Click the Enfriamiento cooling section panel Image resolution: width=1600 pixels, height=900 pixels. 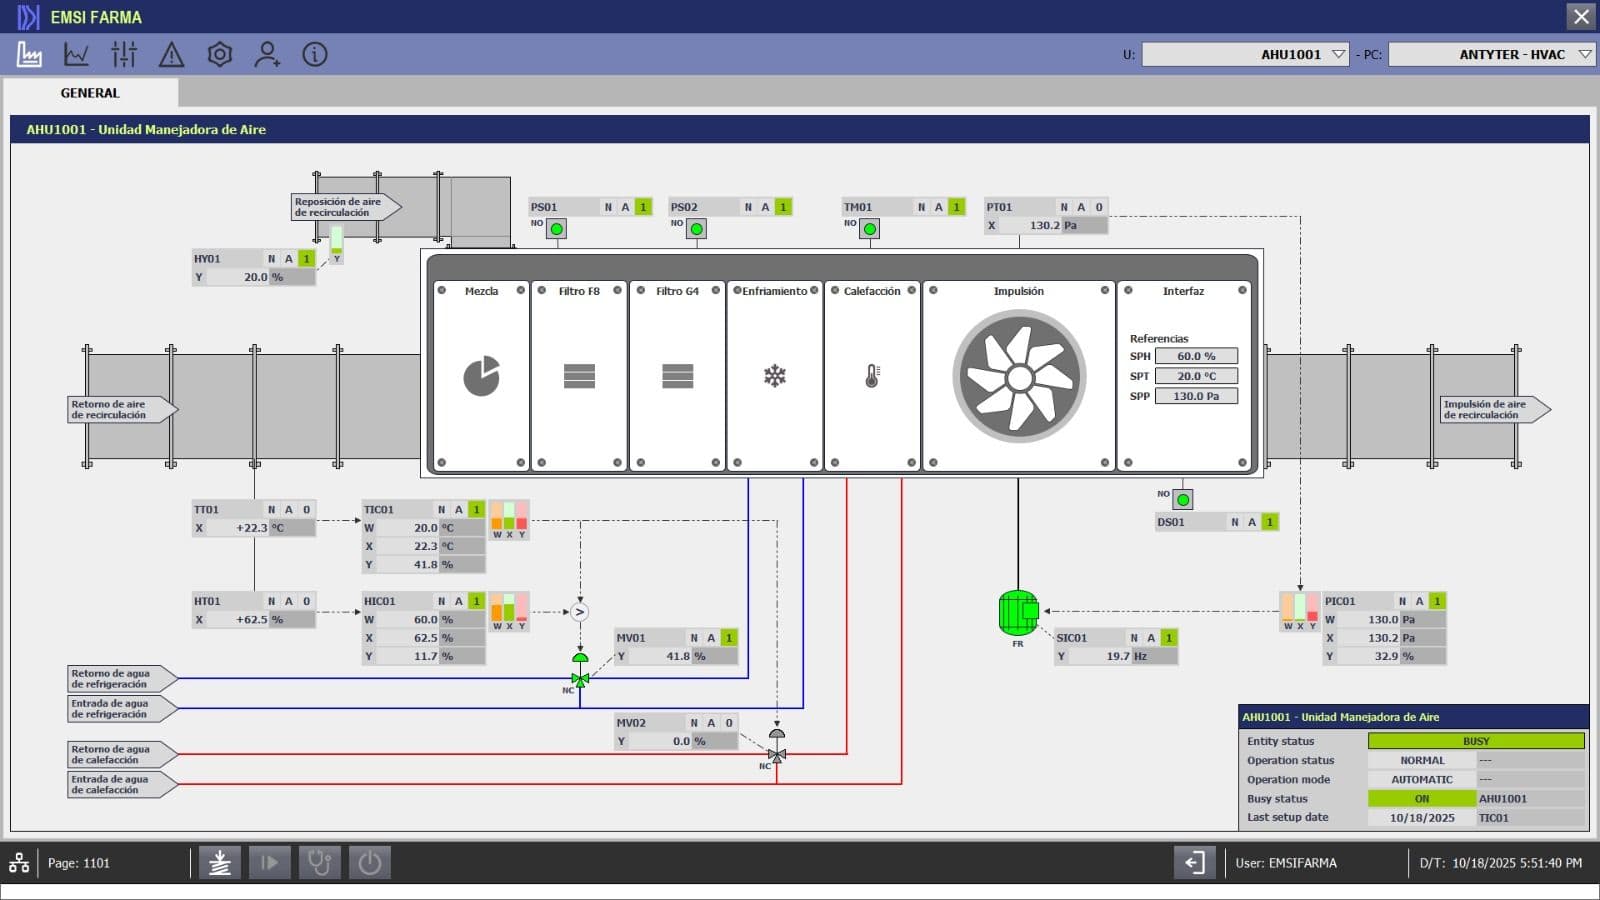tap(775, 376)
